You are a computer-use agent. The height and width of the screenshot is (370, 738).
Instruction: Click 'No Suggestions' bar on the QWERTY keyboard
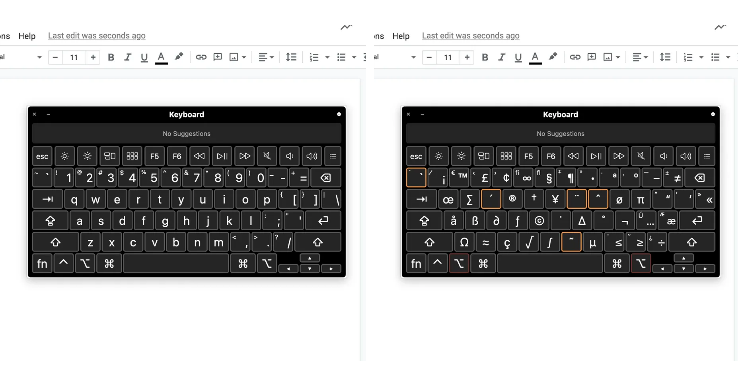point(186,134)
